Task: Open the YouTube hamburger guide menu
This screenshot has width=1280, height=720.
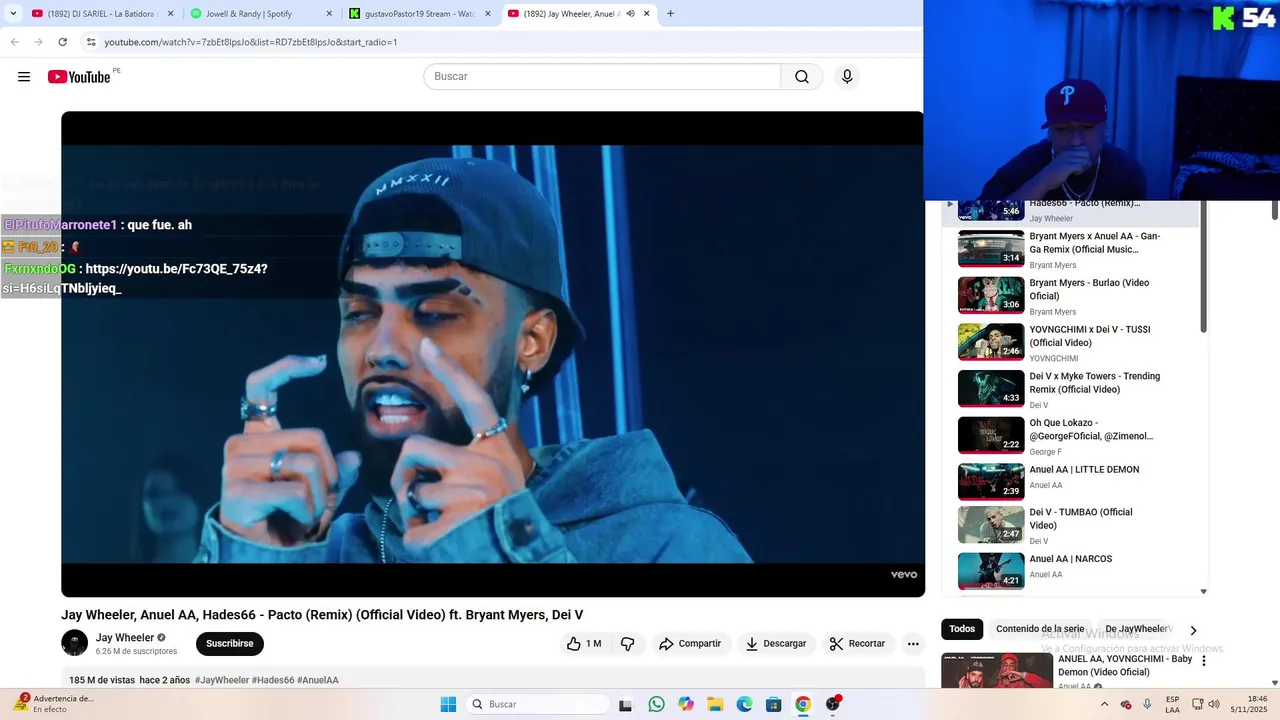Action: click(24, 77)
